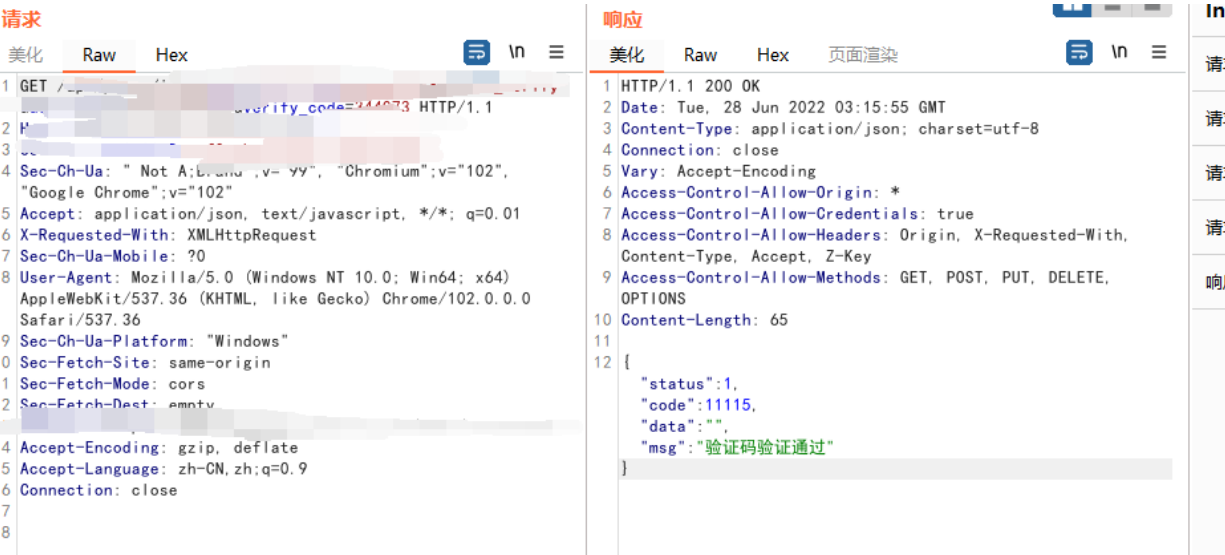Open the request panel hamburger menu
Viewport: 1225px width, 555px height.
(x=557, y=52)
